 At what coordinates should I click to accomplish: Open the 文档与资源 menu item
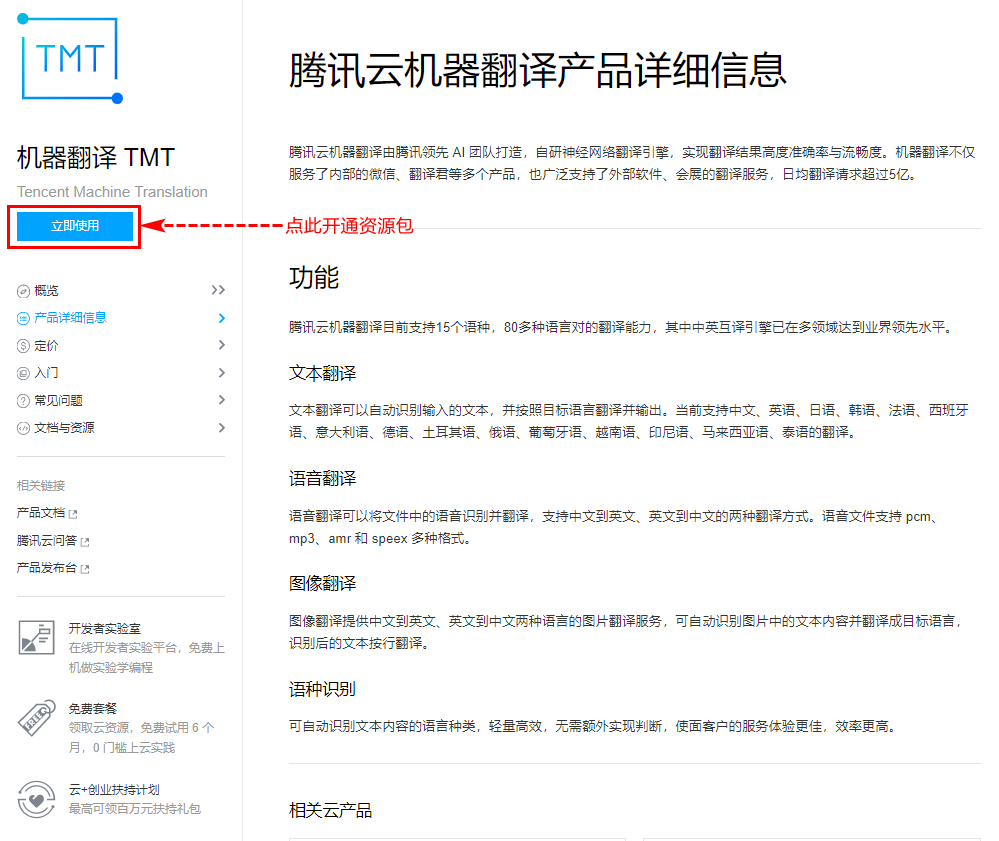tap(64, 428)
